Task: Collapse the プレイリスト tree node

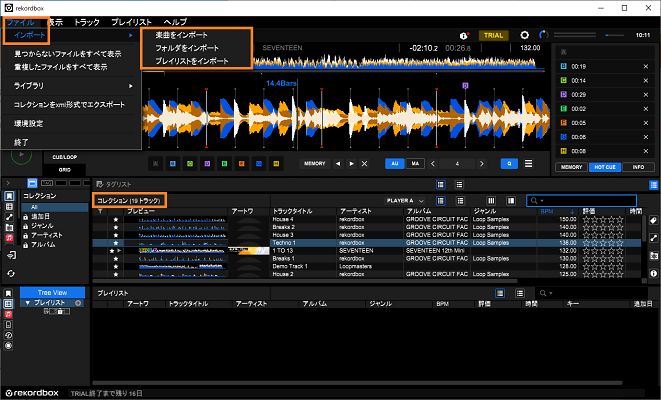Action: pos(28,303)
